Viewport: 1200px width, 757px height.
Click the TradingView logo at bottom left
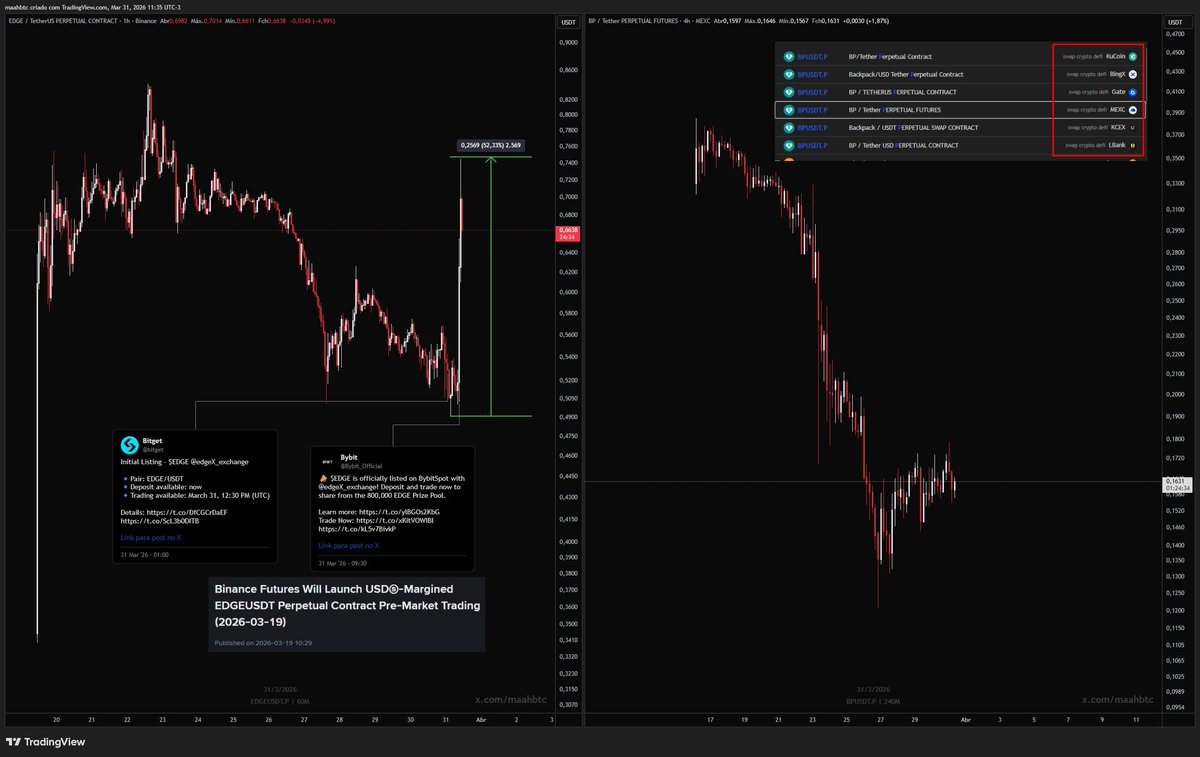[x=45, y=742]
